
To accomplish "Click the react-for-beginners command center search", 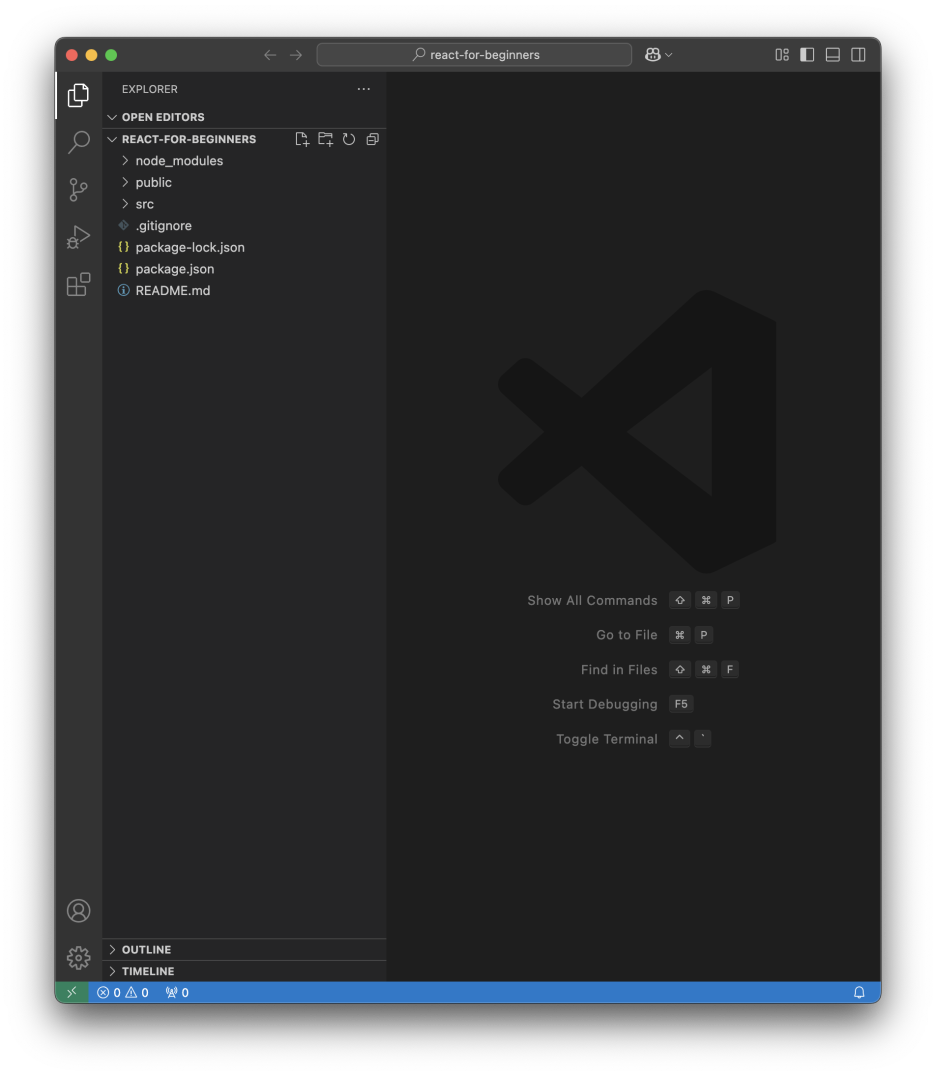I will coord(474,55).
